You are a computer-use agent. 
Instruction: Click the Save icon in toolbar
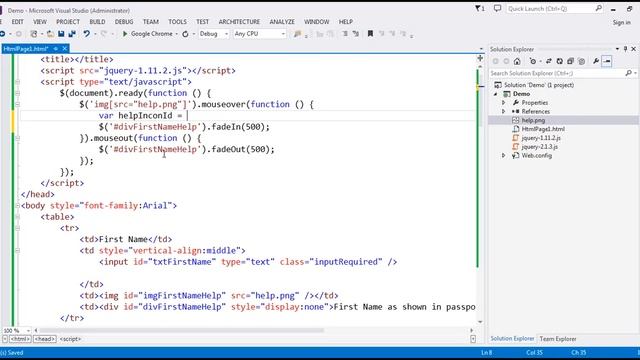(x=61, y=34)
